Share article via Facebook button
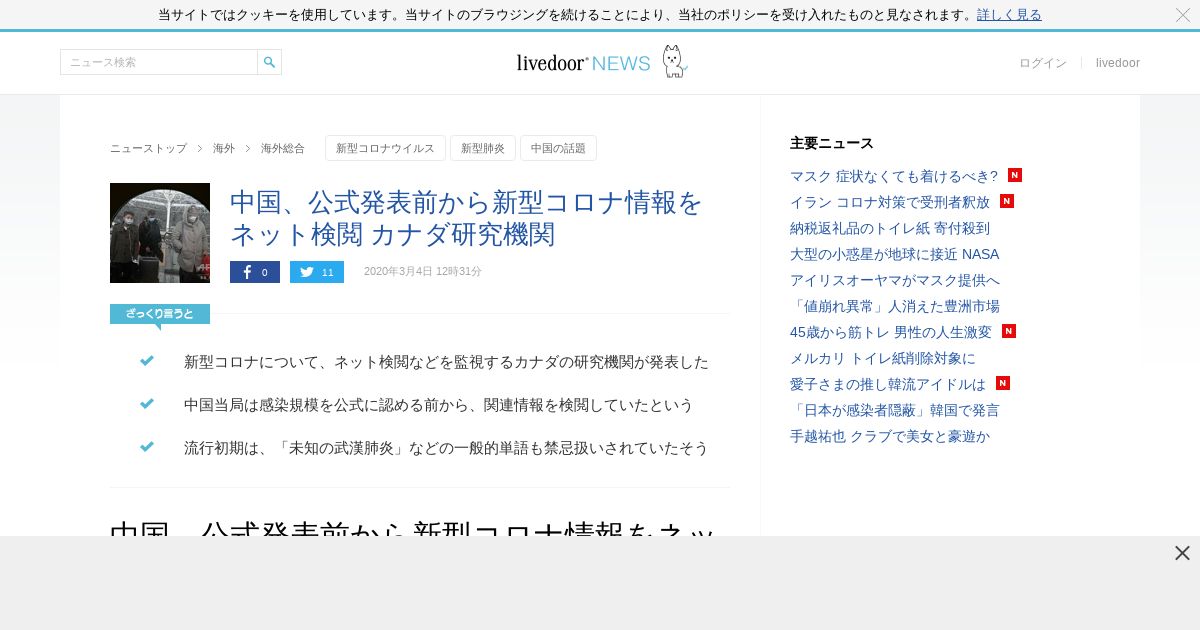This screenshot has height=630, width=1200. pos(255,272)
